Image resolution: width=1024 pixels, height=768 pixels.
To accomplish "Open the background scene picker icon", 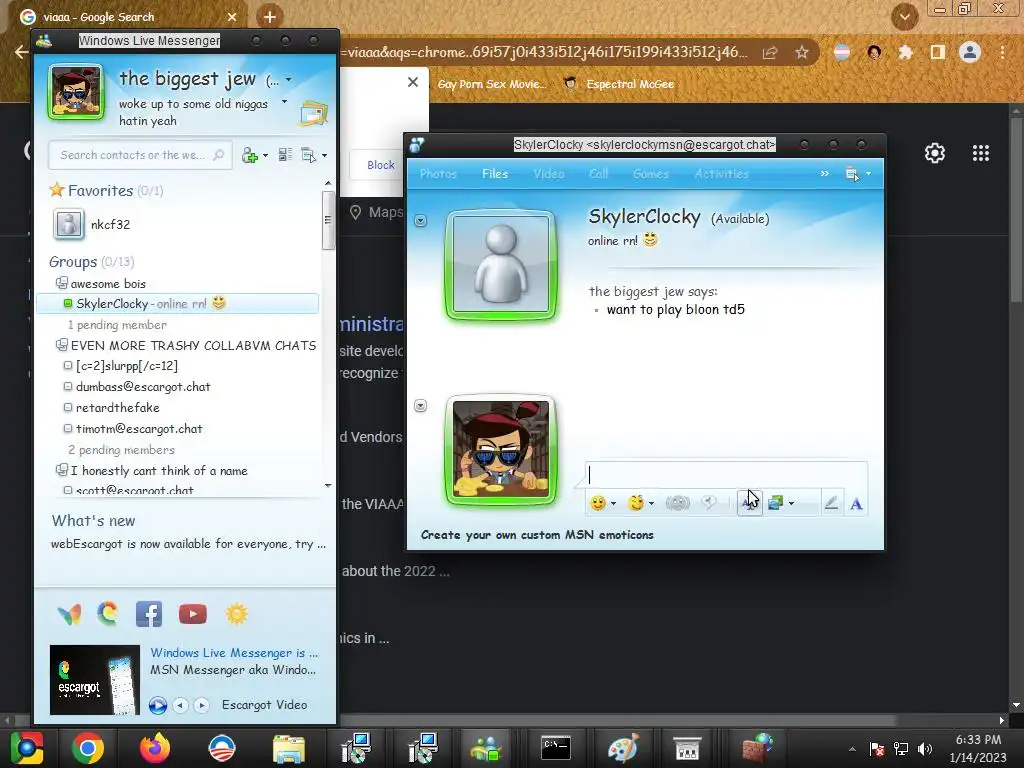I will 775,503.
